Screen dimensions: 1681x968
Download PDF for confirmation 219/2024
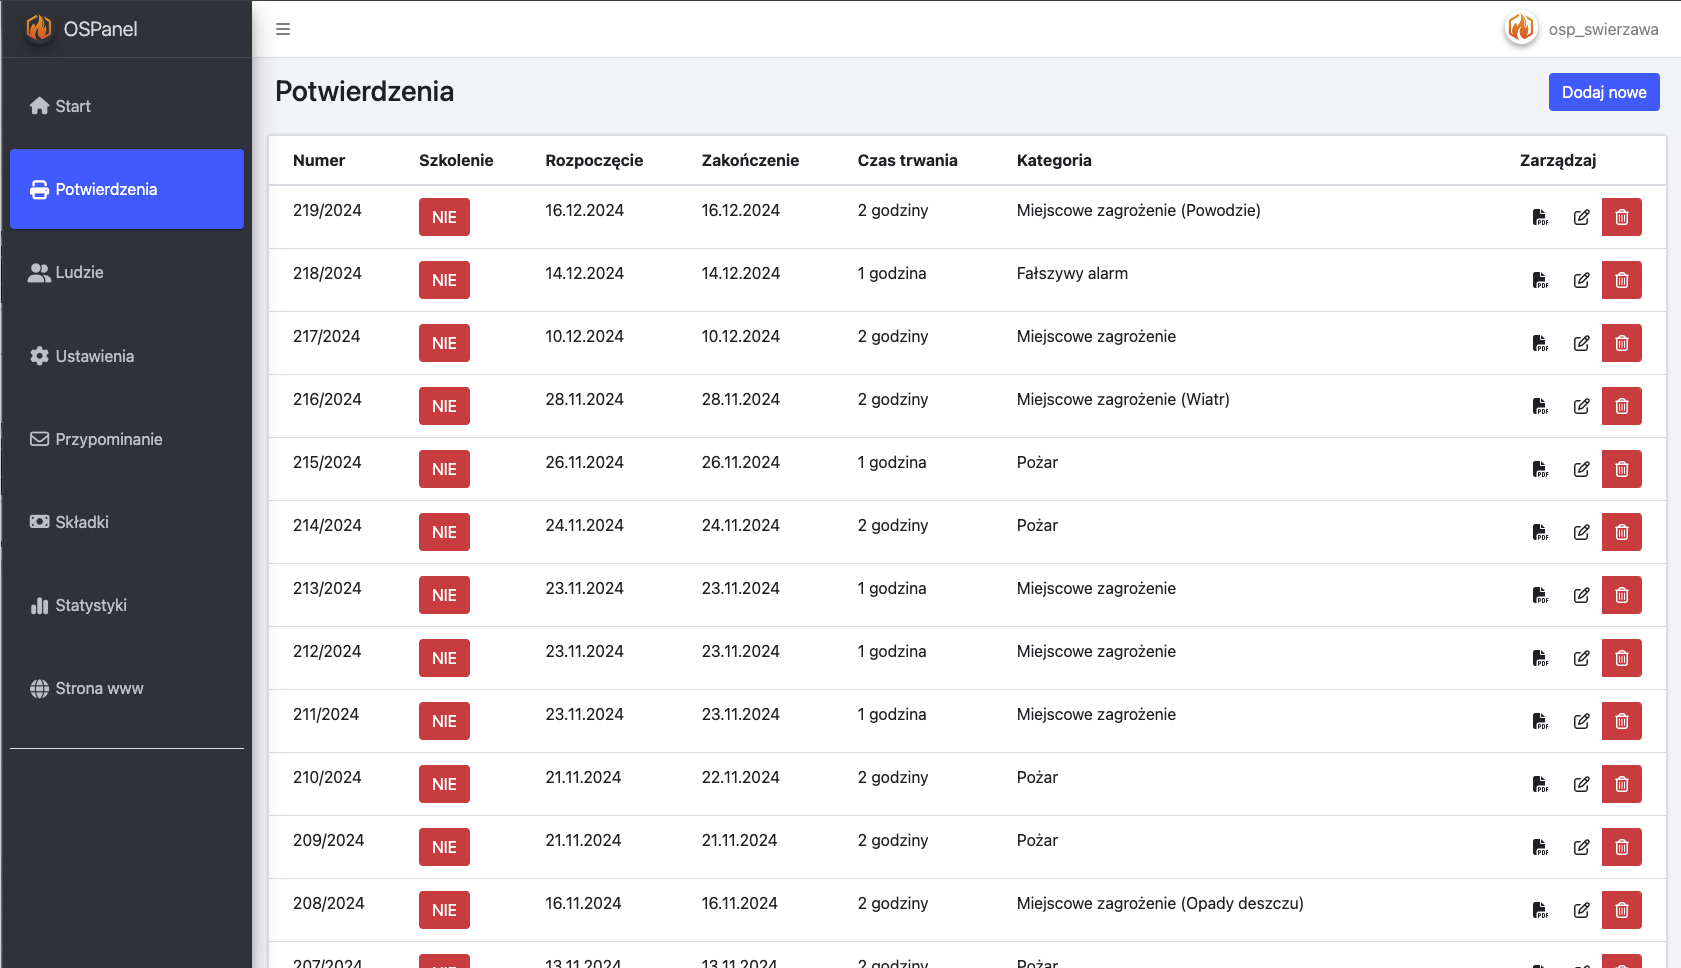[x=1540, y=217]
